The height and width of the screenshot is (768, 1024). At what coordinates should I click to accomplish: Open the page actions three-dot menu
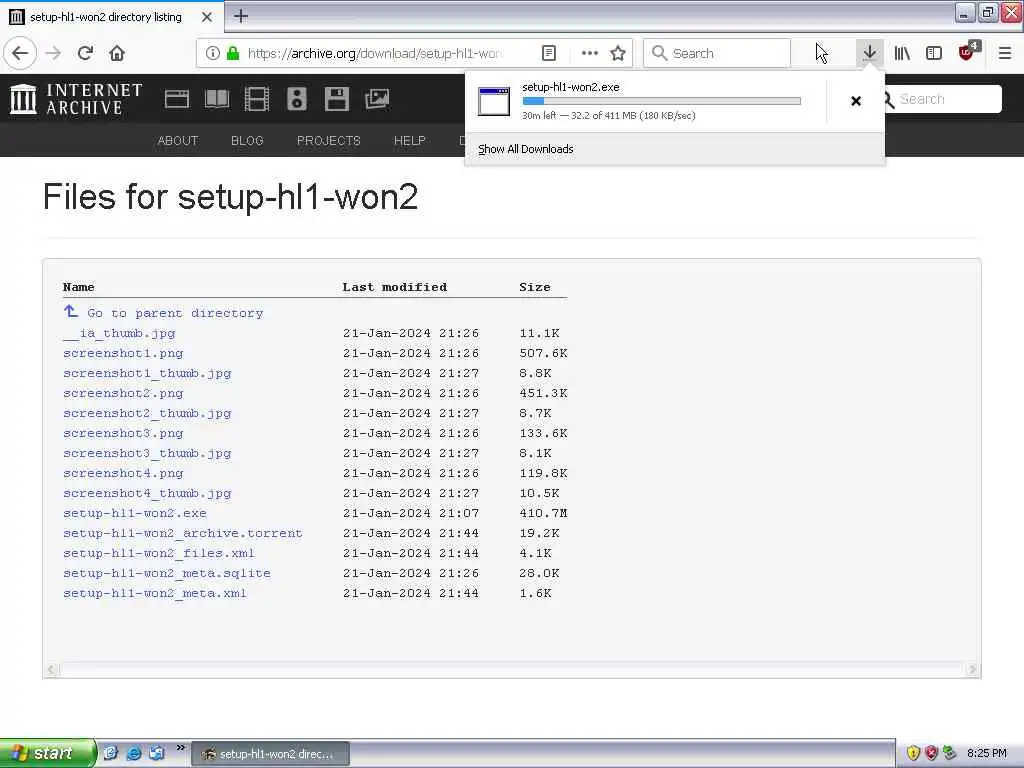point(589,53)
